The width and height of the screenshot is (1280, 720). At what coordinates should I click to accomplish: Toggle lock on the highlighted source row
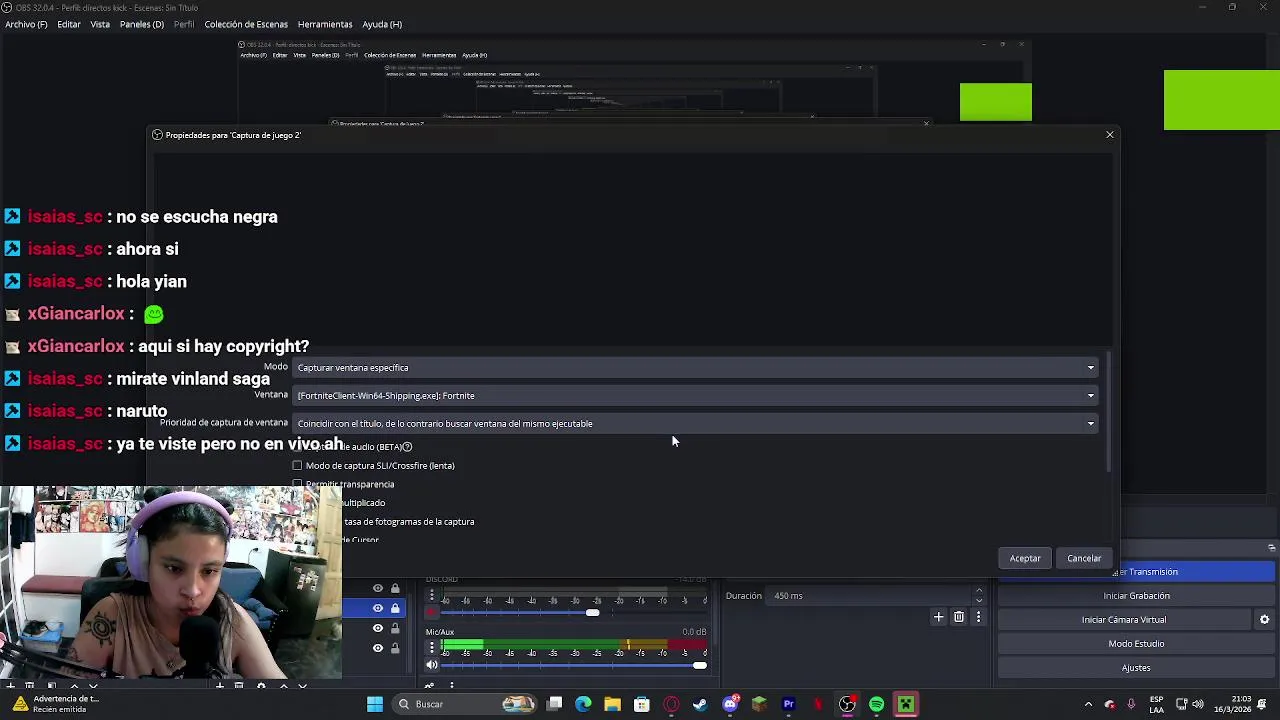coord(395,608)
